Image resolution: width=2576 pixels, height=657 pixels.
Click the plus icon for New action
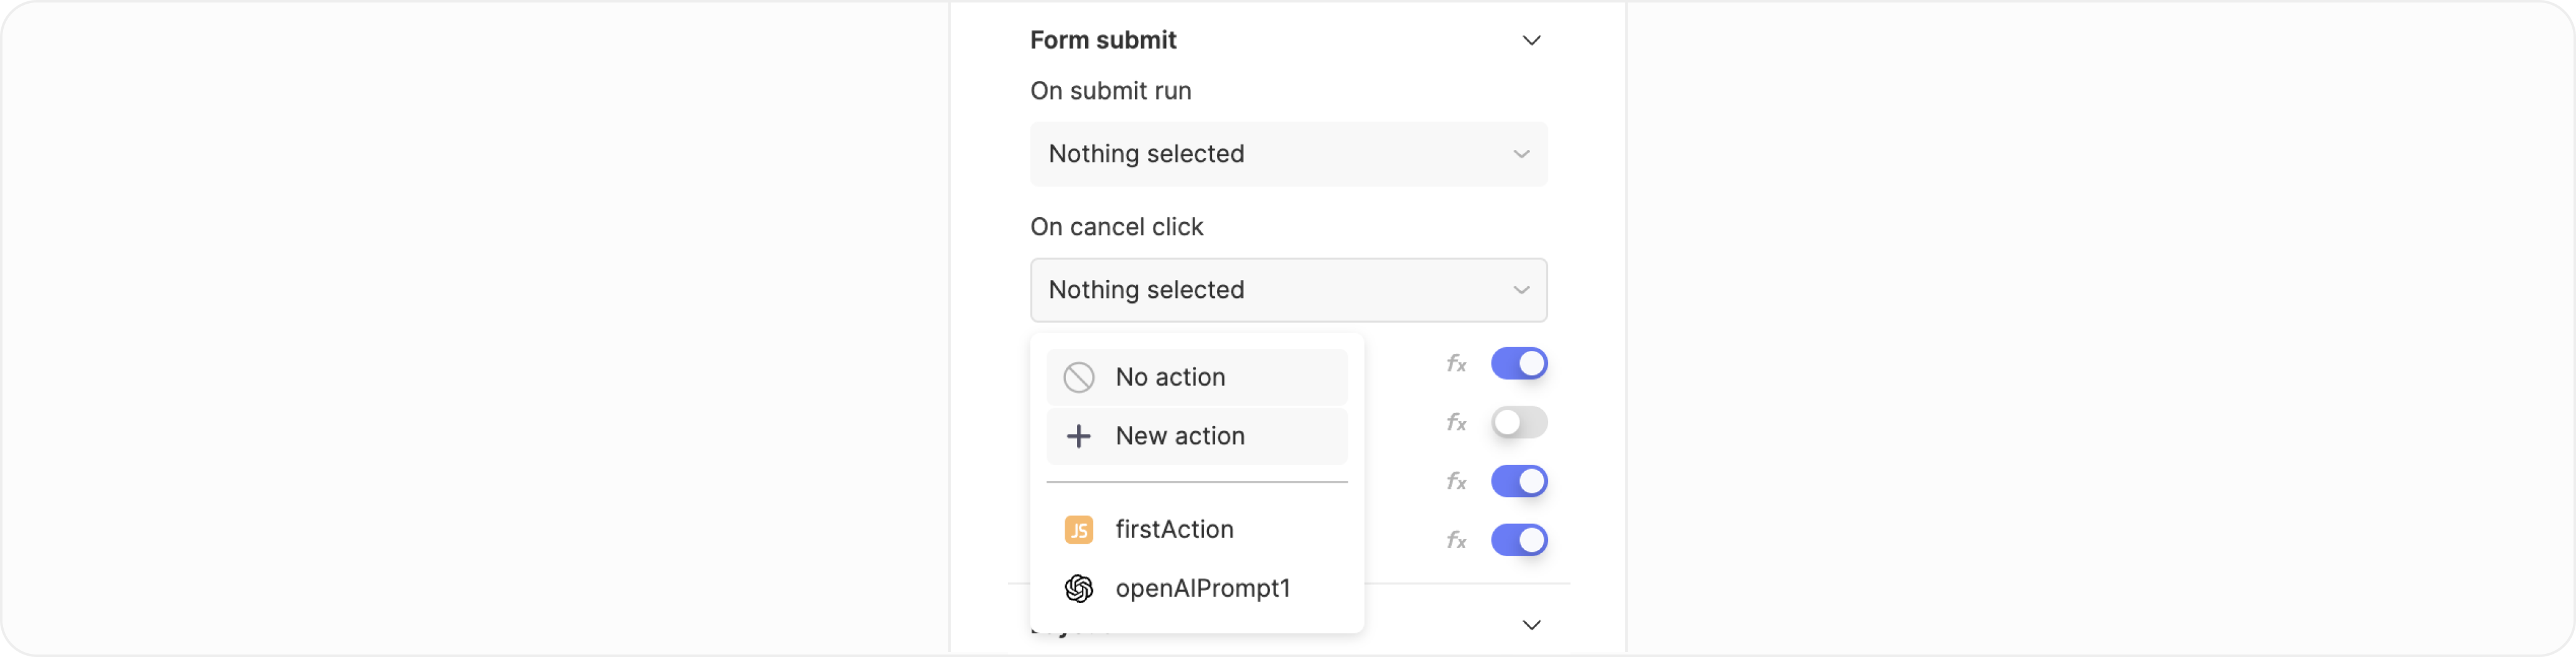pos(1078,436)
